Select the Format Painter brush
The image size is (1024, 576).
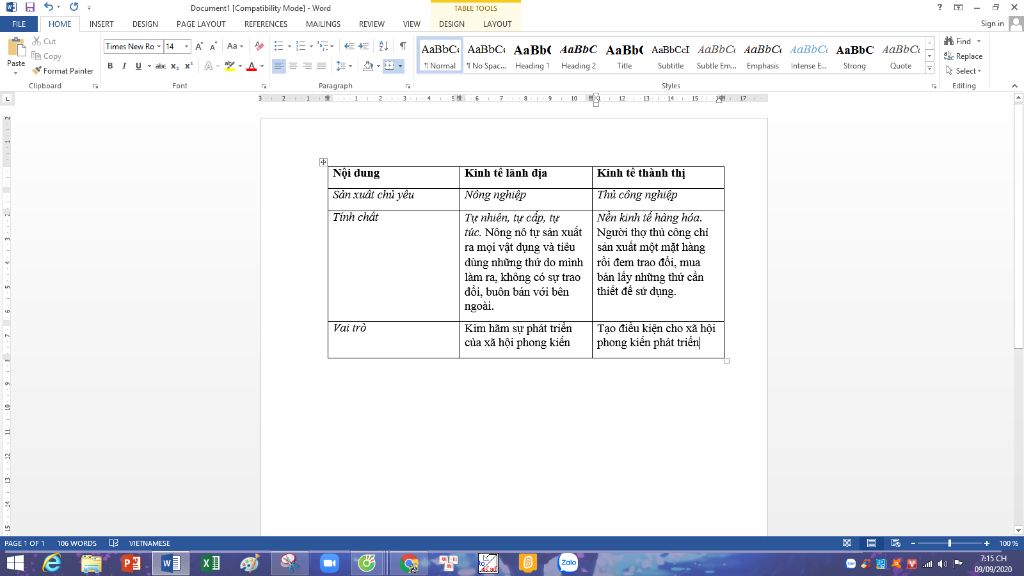(x=62, y=71)
